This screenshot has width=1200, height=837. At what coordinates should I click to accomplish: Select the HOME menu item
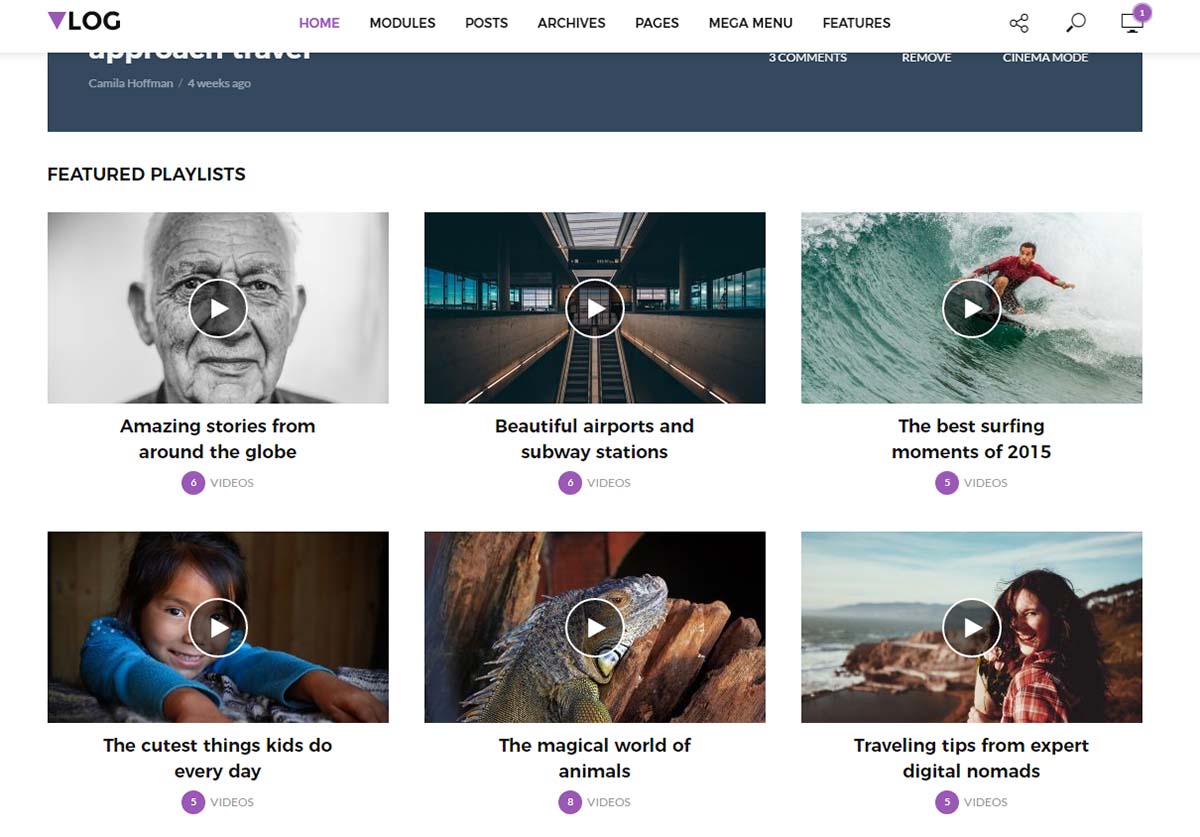point(319,22)
